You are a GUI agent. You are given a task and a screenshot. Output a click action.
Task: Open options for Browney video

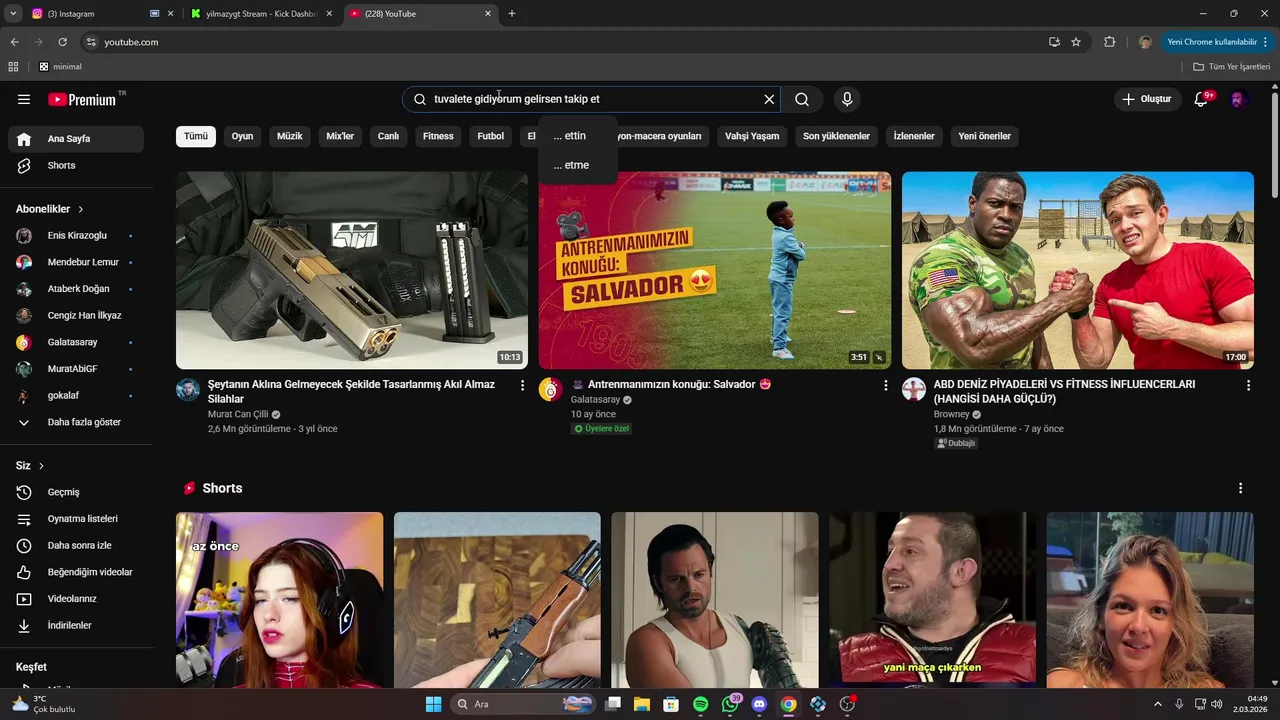coord(1248,385)
